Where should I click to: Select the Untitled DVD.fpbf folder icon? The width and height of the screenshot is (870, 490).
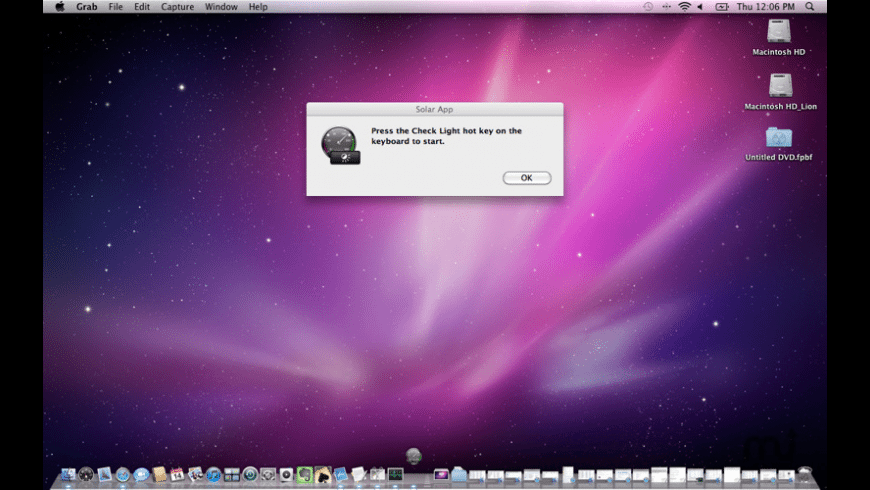778,137
